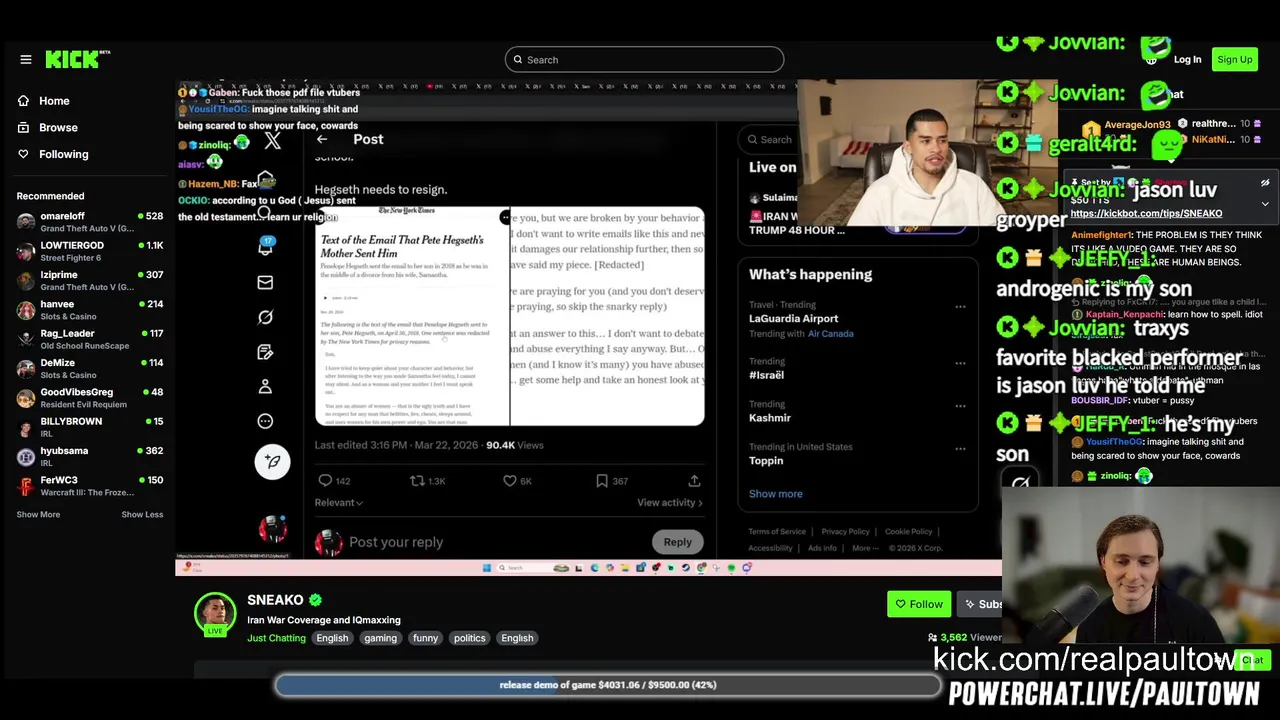The width and height of the screenshot is (1280, 720).
Task: Click the Kick search field
Action: [x=644, y=60]
